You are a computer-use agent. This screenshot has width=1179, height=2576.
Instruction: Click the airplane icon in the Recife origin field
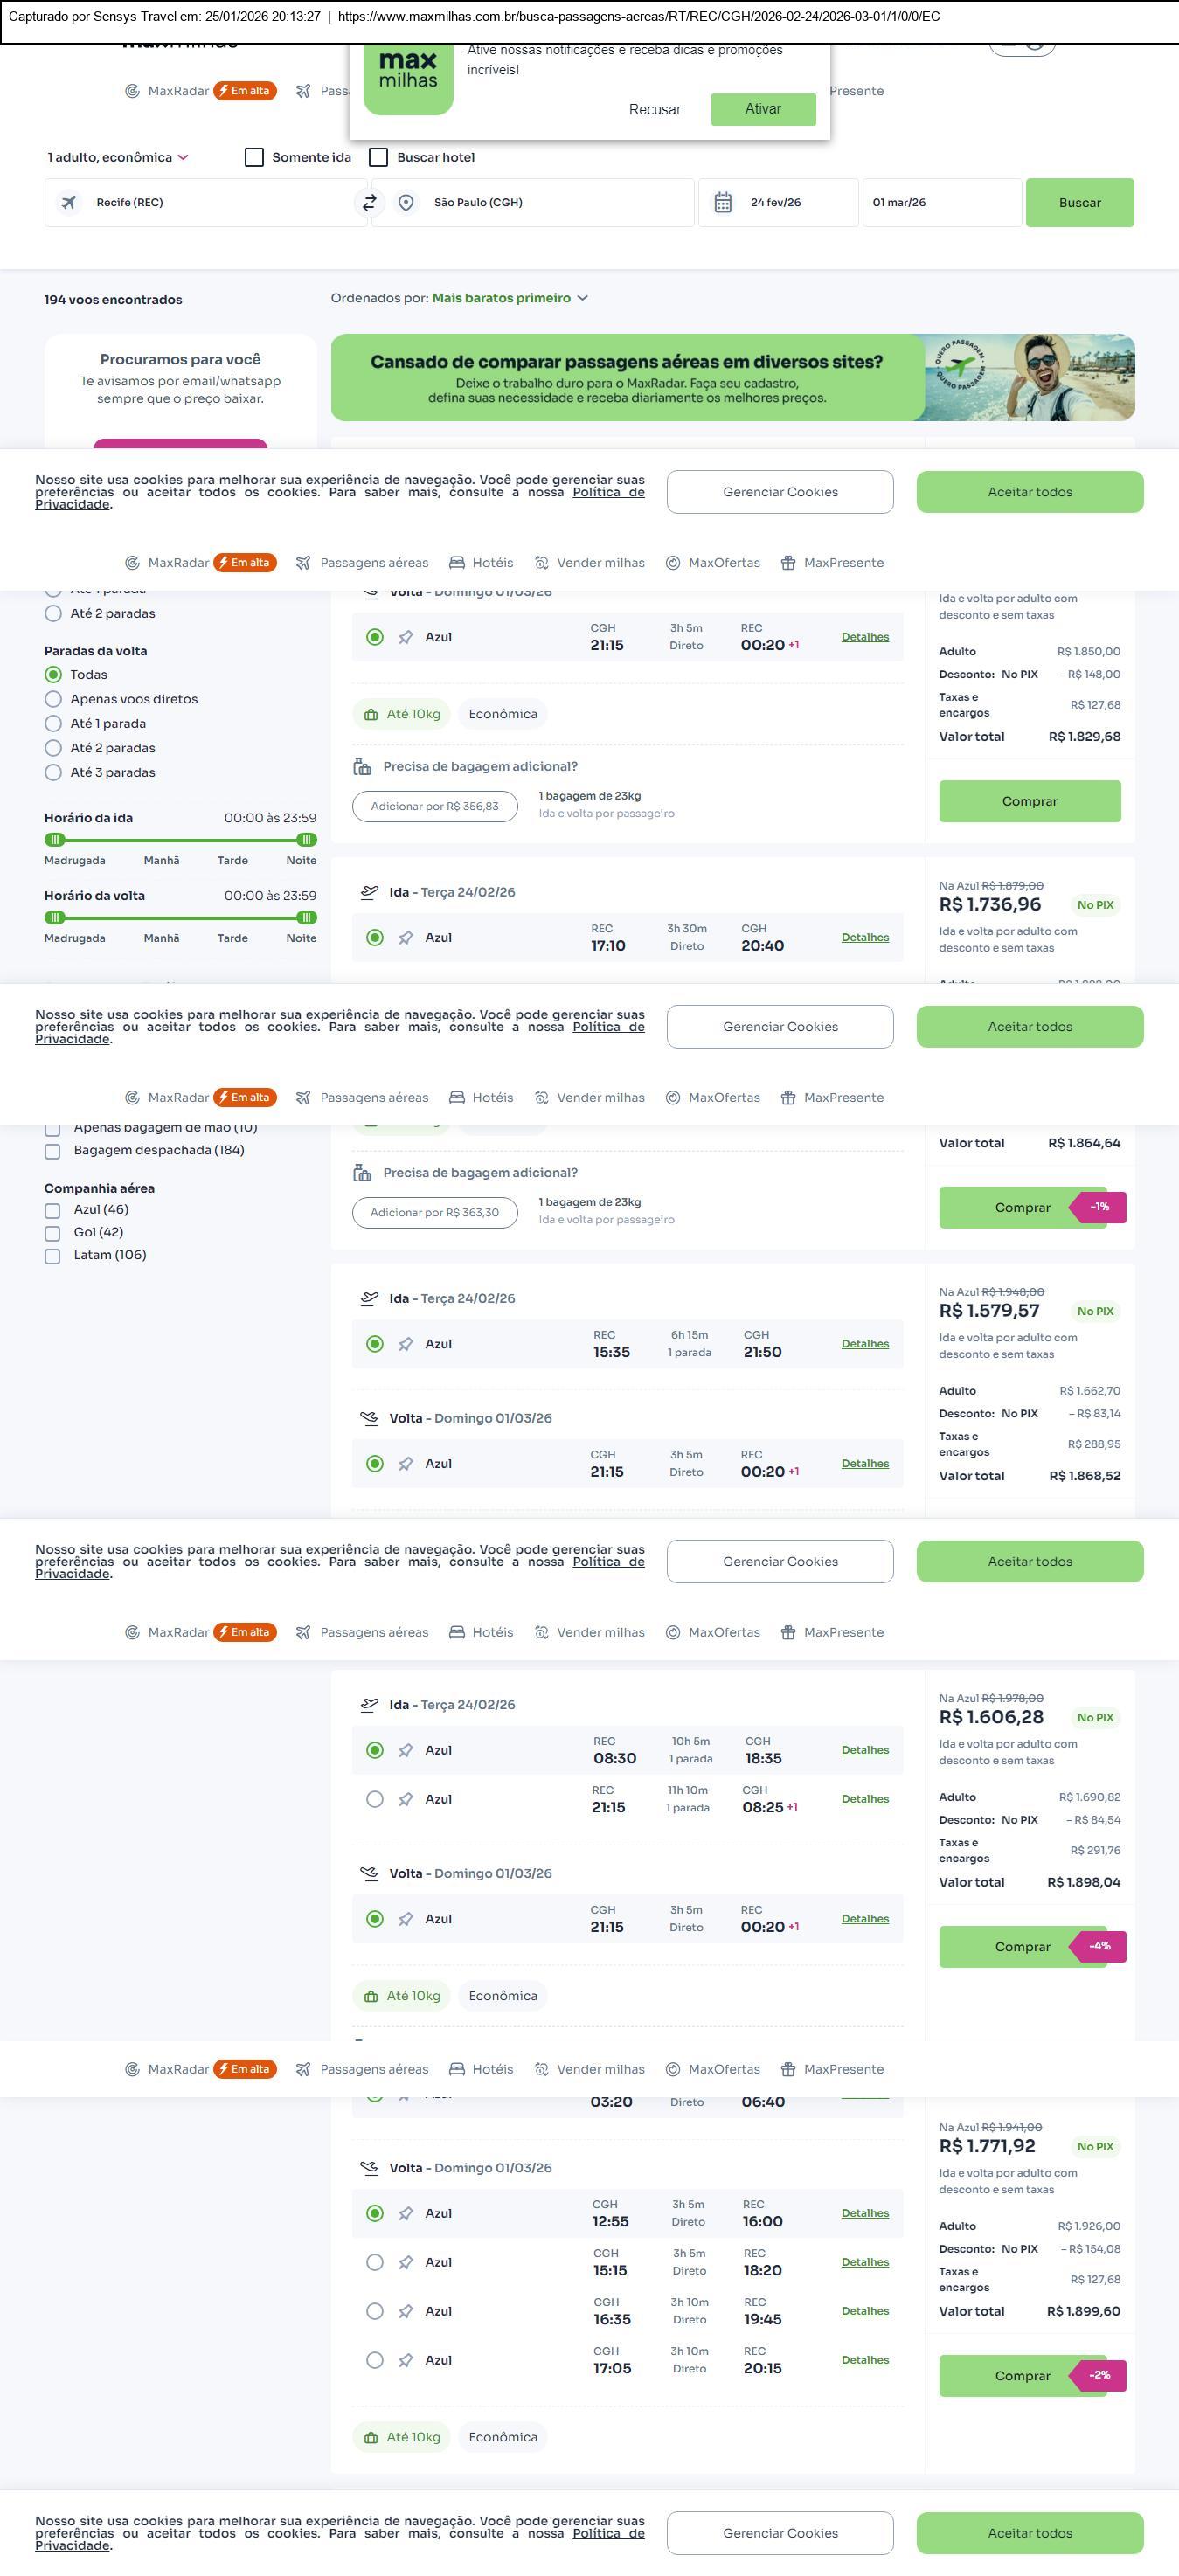tap(69, 203)
